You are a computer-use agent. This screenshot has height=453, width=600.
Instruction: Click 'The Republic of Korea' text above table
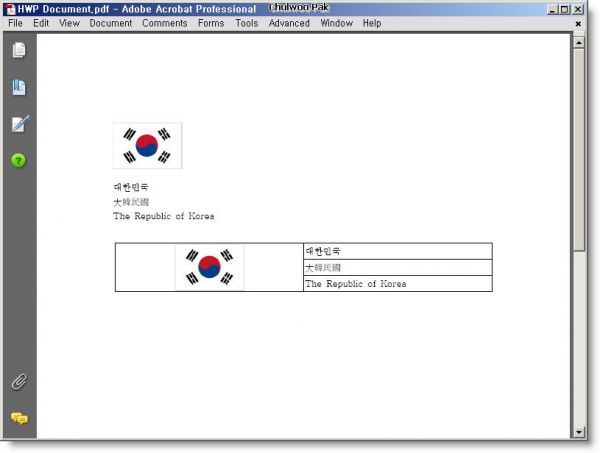[x=164, y=216]
